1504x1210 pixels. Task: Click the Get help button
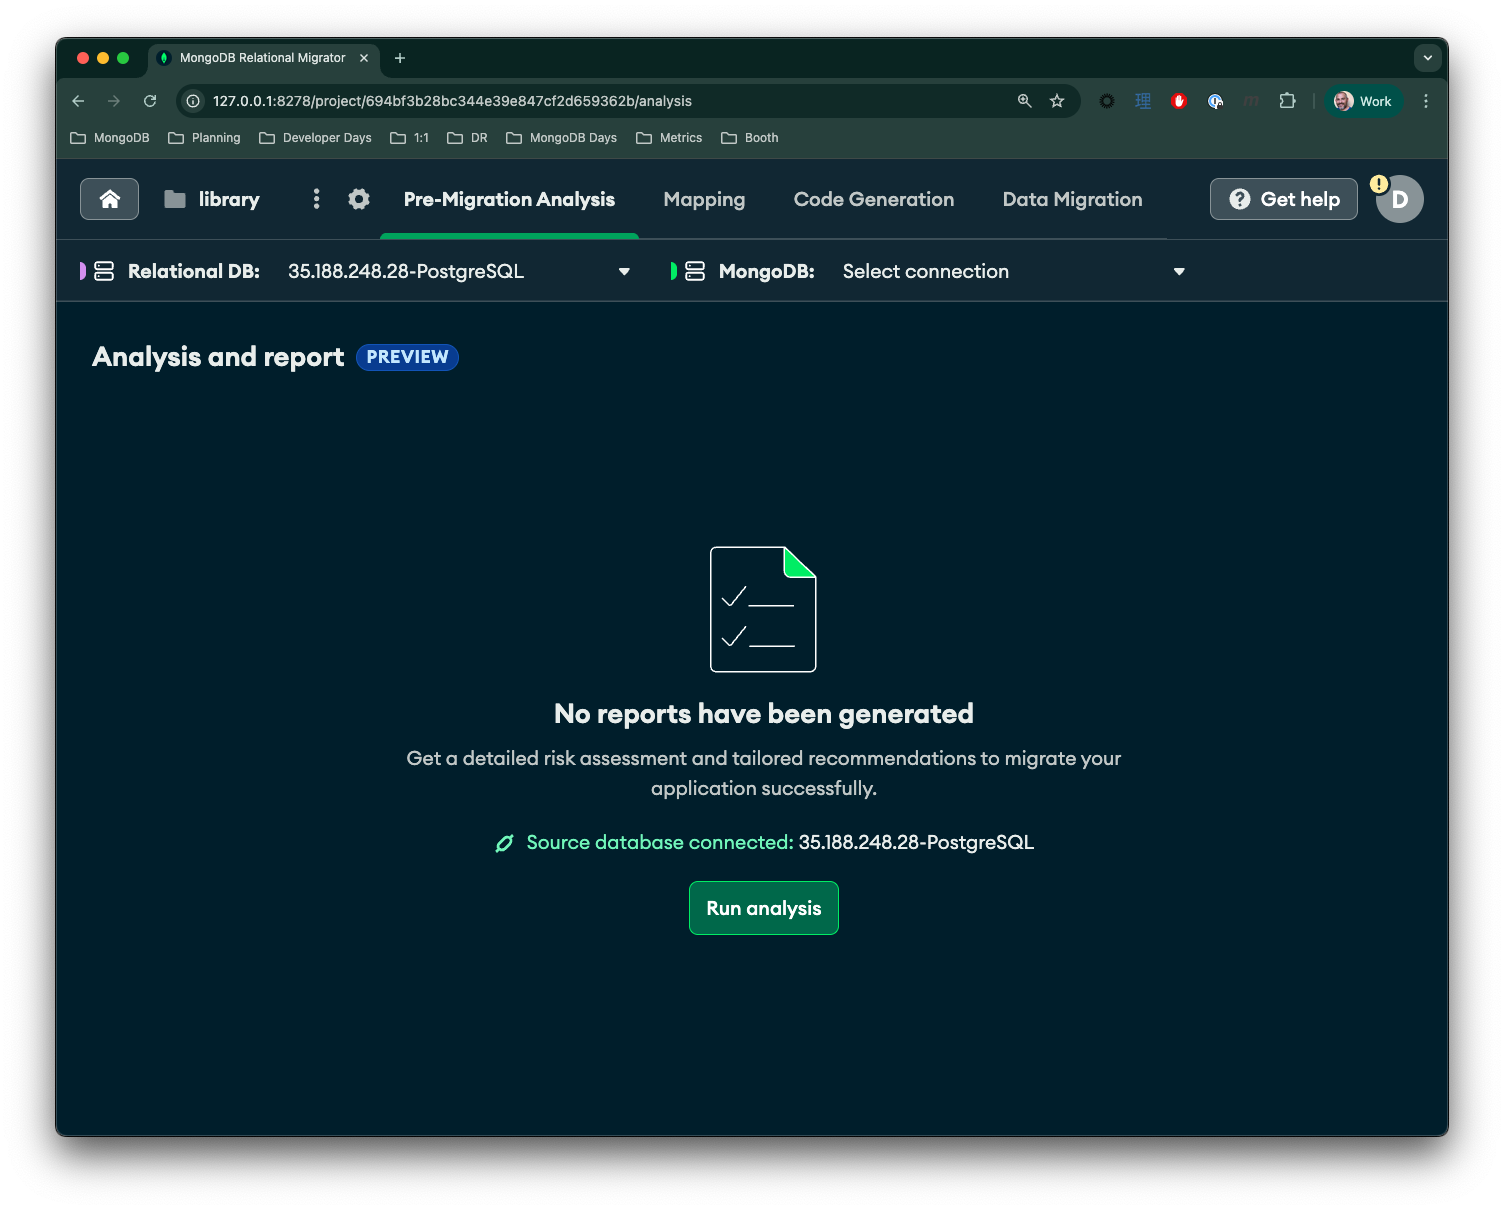click(x=1283, y=199)
